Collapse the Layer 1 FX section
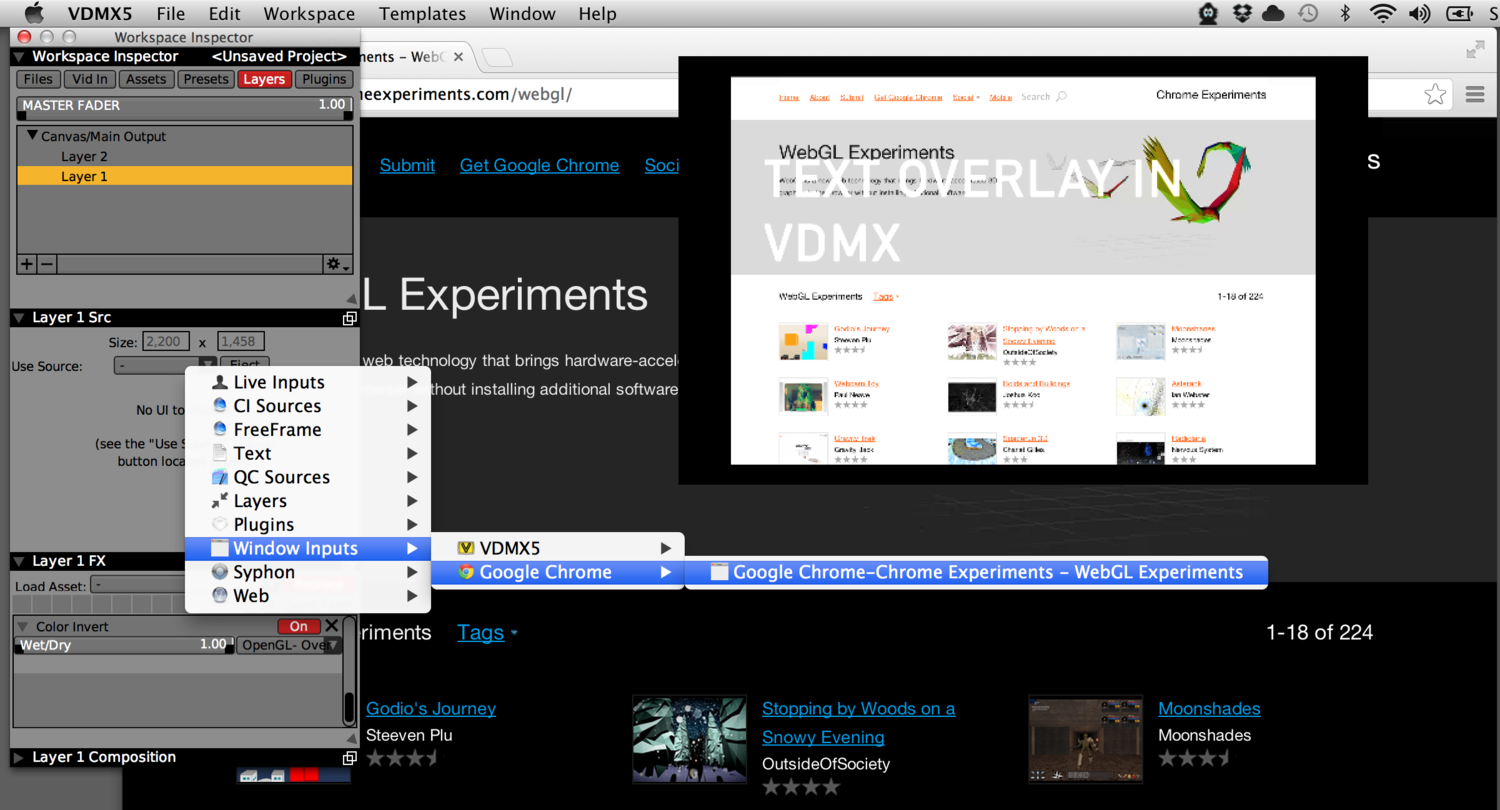Screen dimensions: 1500x810 tap(20, 562)
